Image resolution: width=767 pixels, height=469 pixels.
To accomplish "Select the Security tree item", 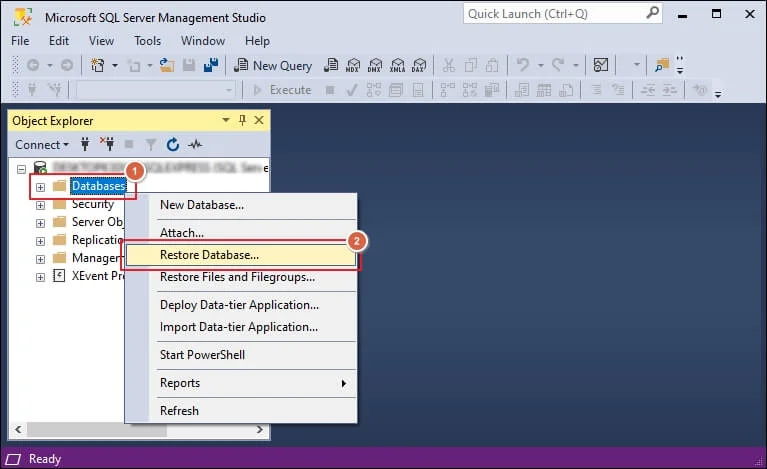I will [92, 204].
